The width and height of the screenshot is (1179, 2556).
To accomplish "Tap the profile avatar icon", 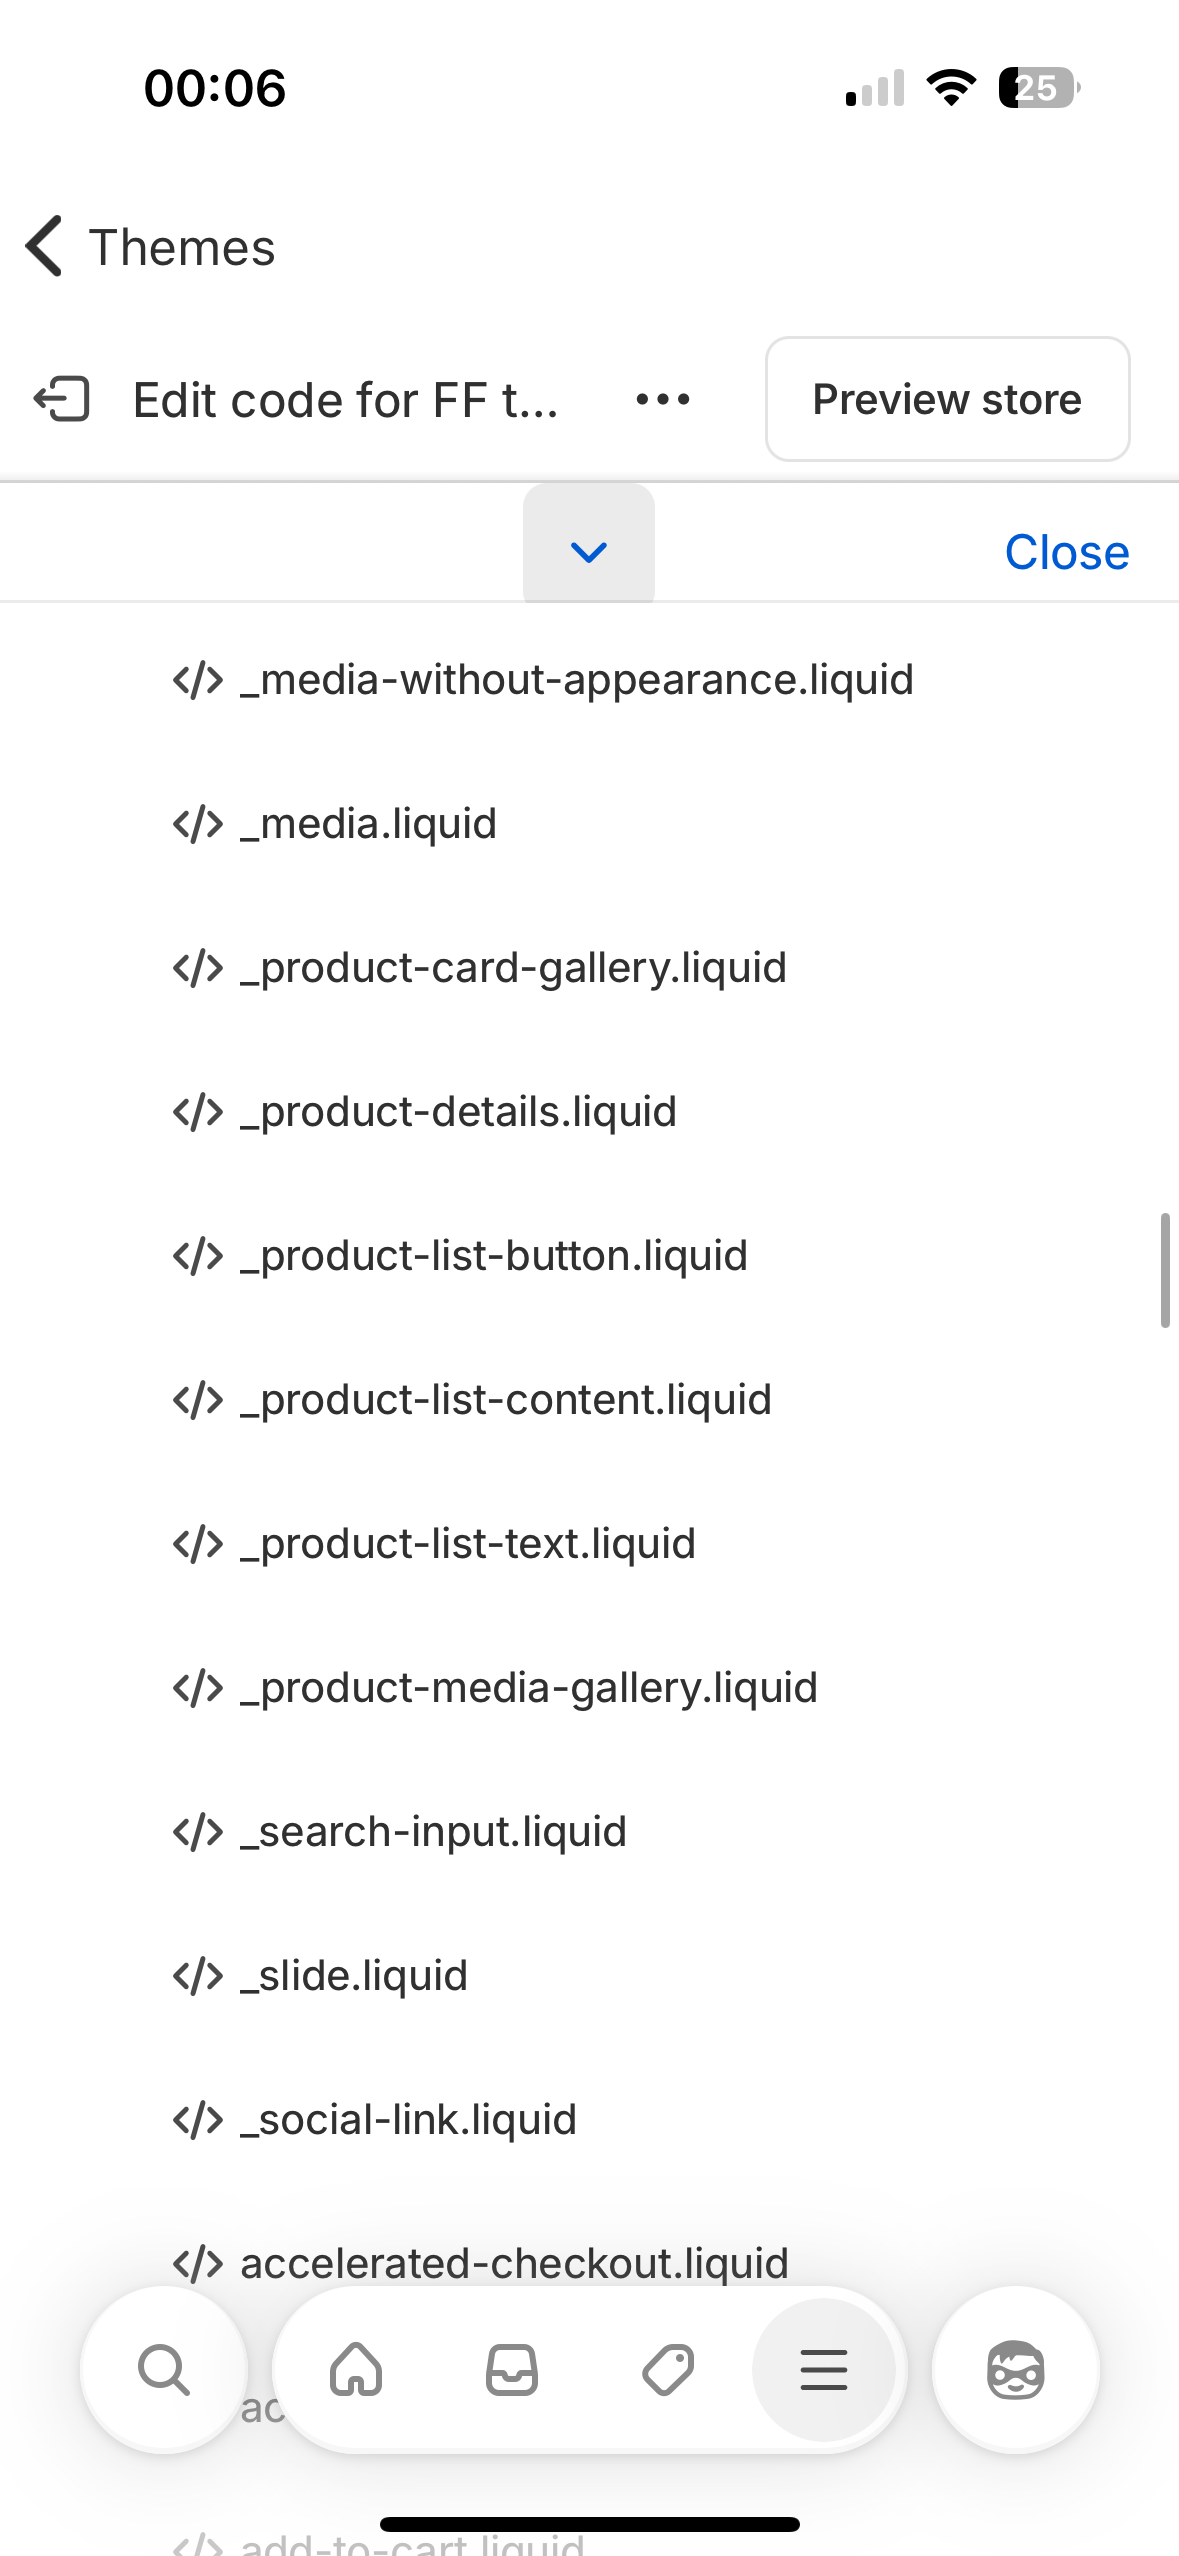I will (1015, 2369).
